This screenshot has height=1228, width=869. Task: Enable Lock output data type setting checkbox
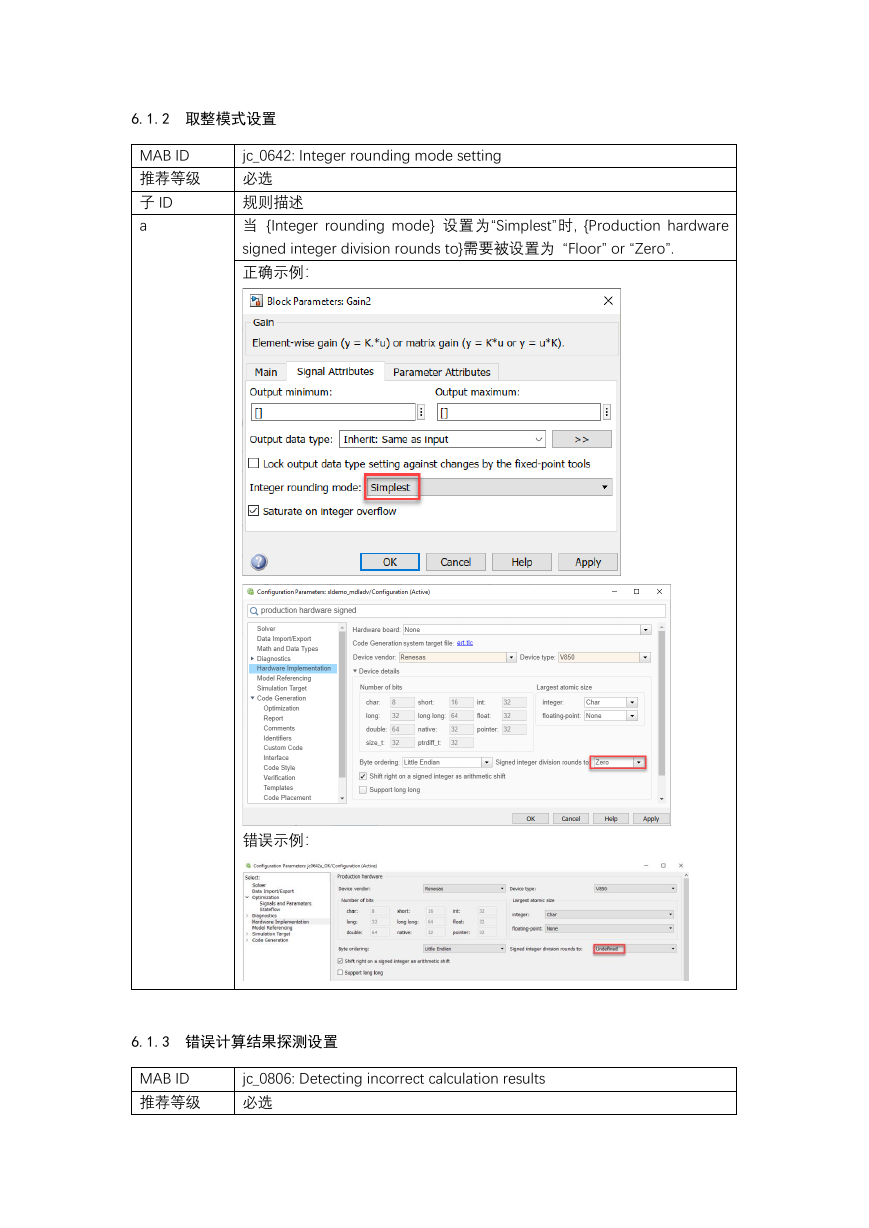254,464
